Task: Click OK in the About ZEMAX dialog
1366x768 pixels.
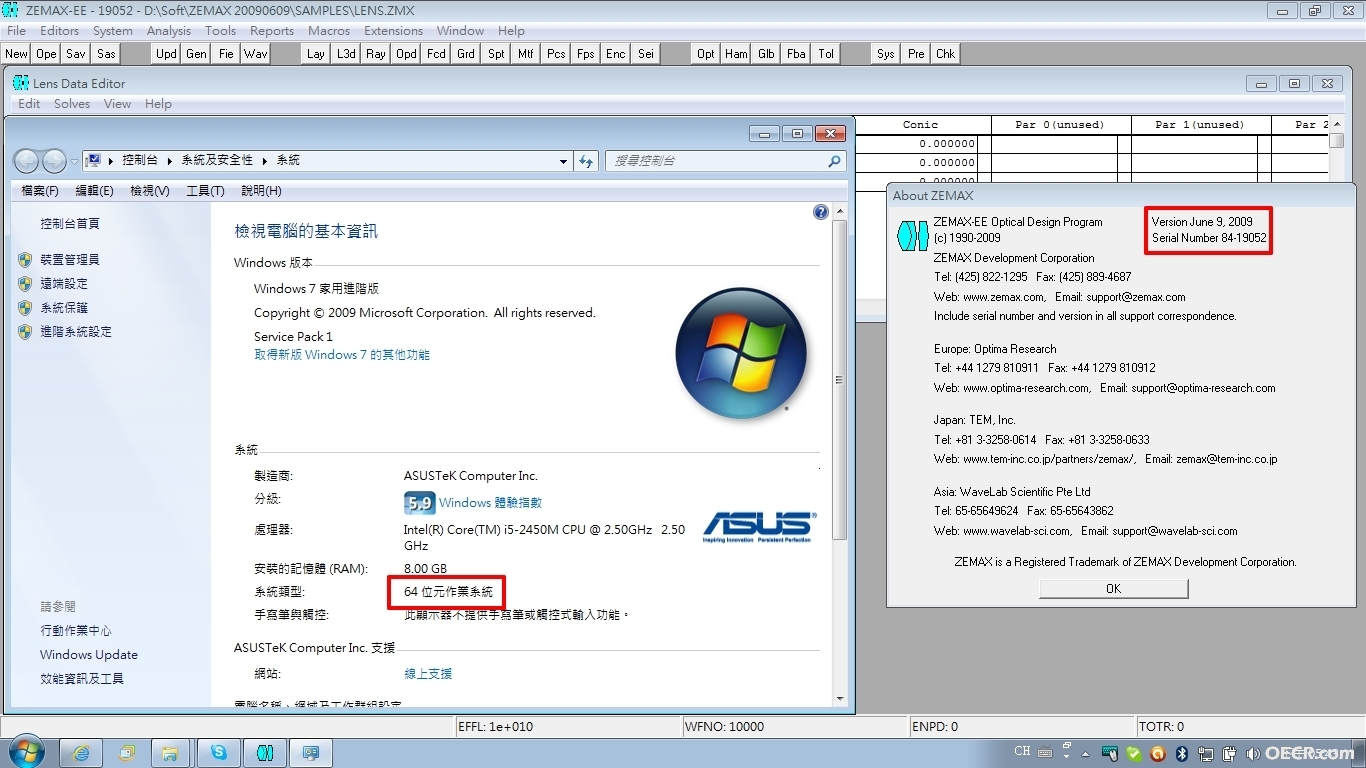Action: [1113, 589]
